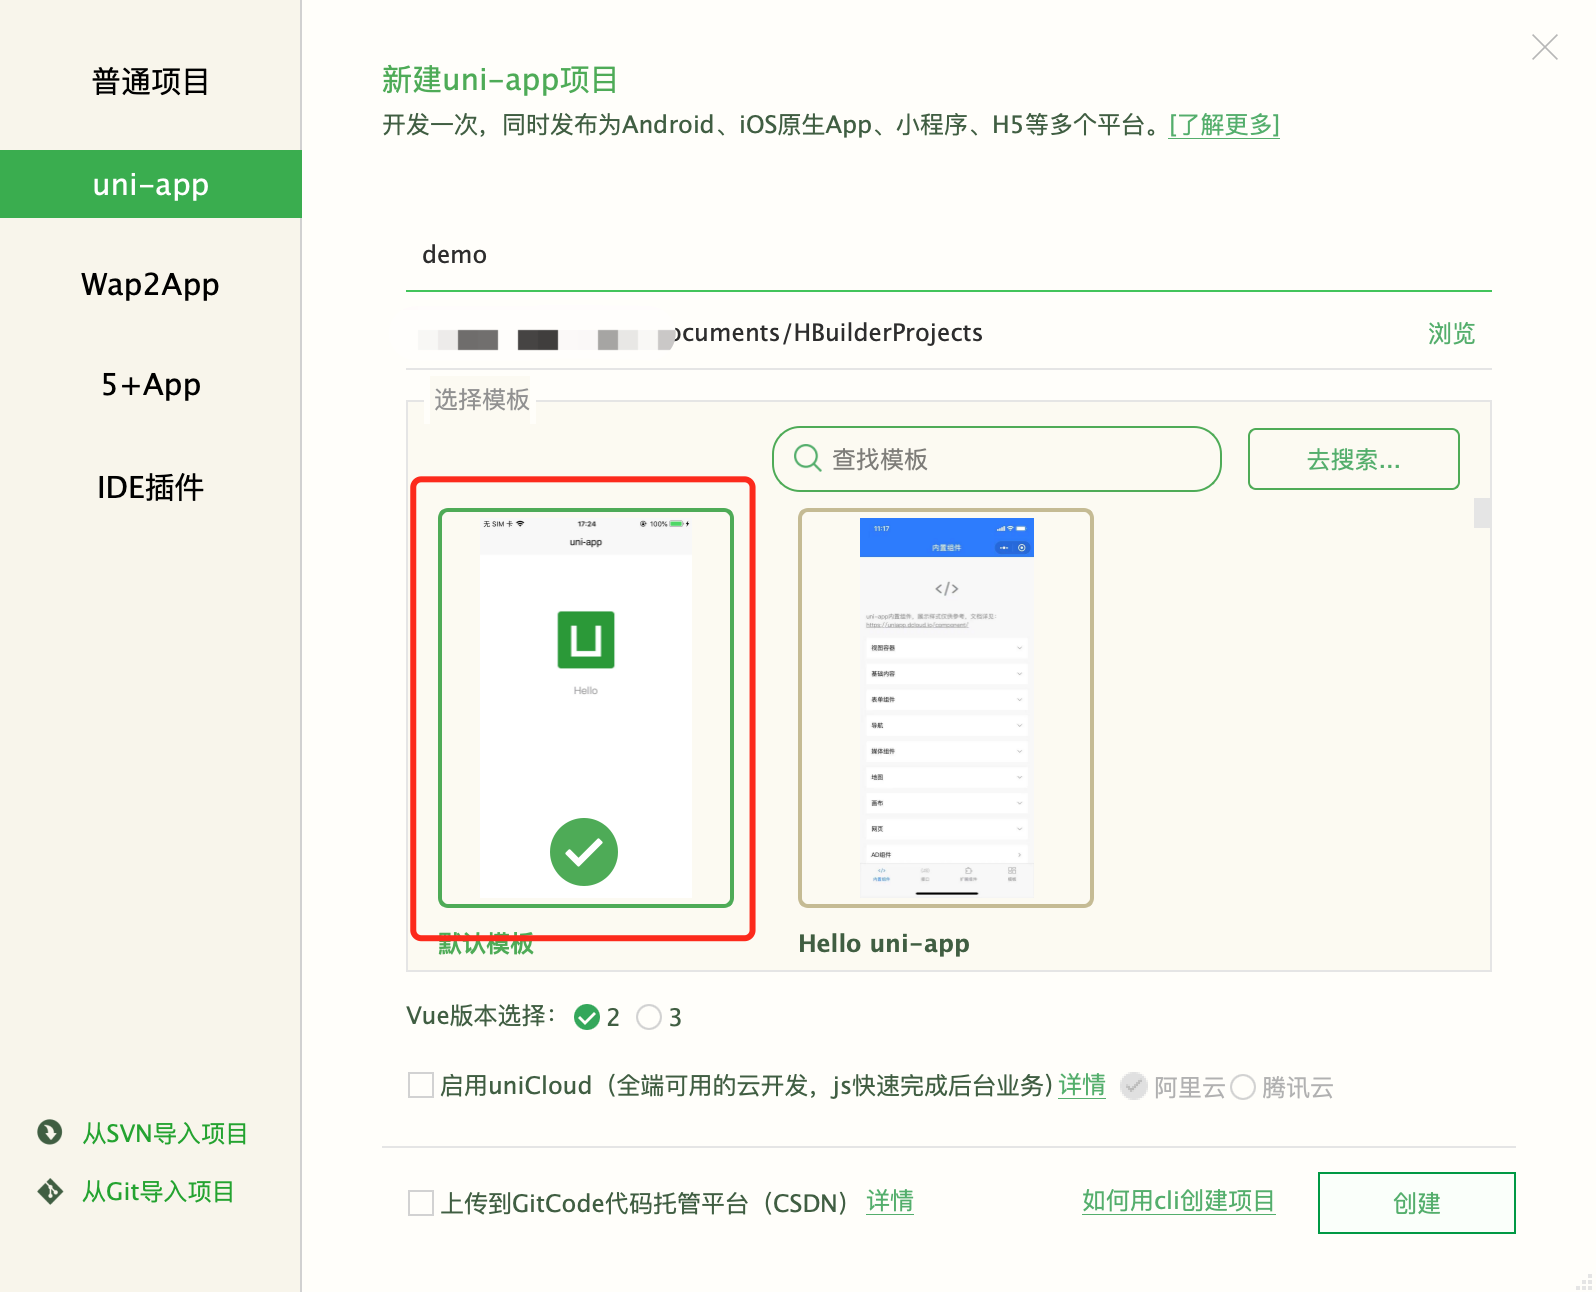Select the 普通项目 project type tab

150,82
